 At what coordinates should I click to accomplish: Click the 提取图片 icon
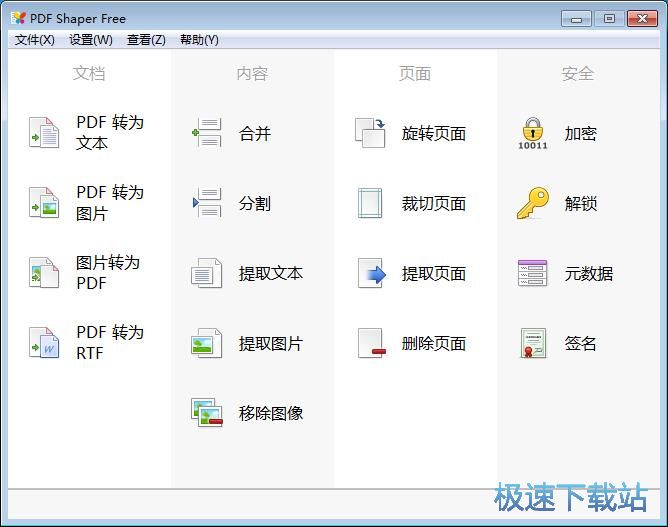point(207,343)
